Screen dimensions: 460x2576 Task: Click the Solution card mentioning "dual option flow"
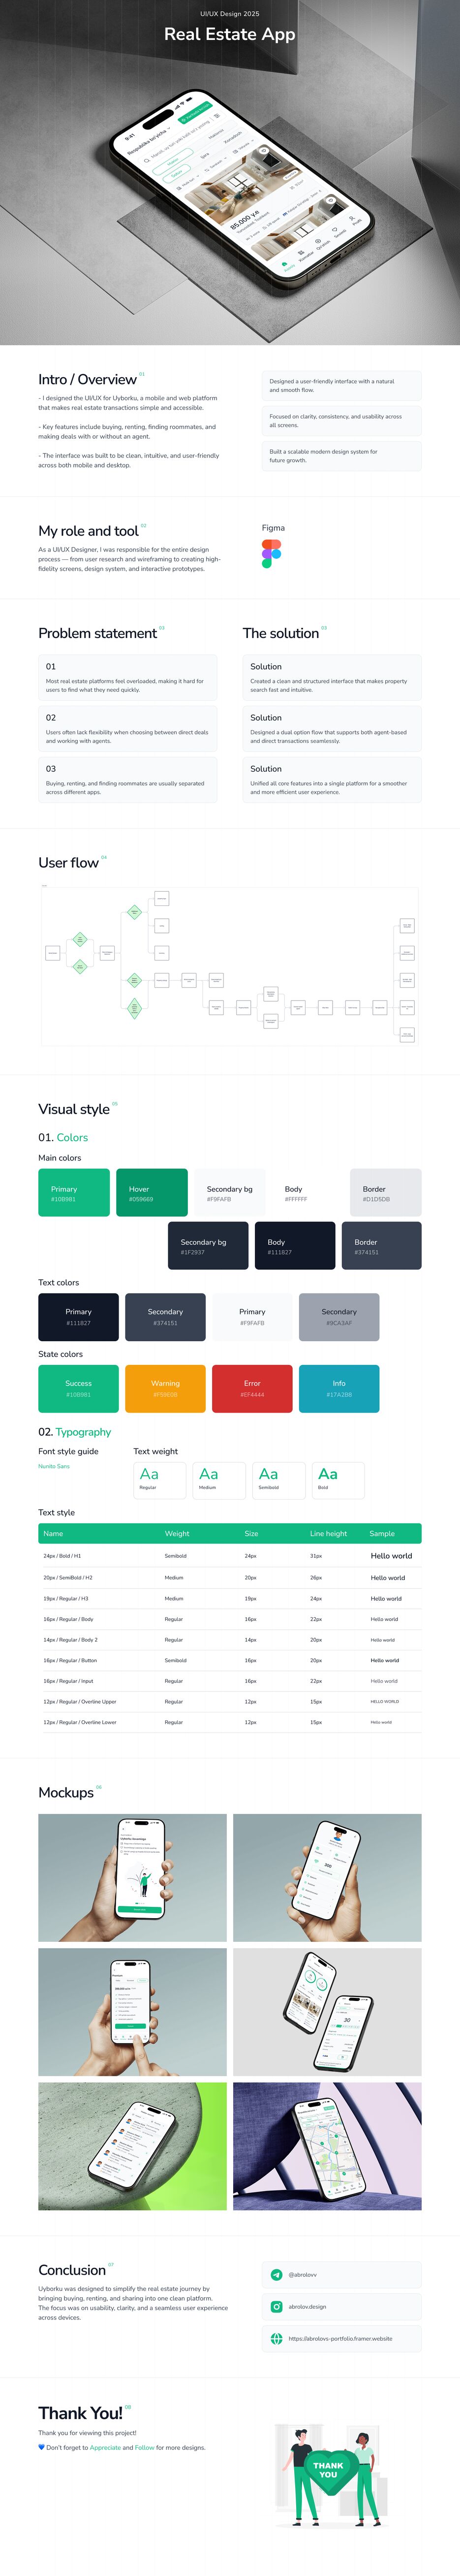(x=332, y=728)
